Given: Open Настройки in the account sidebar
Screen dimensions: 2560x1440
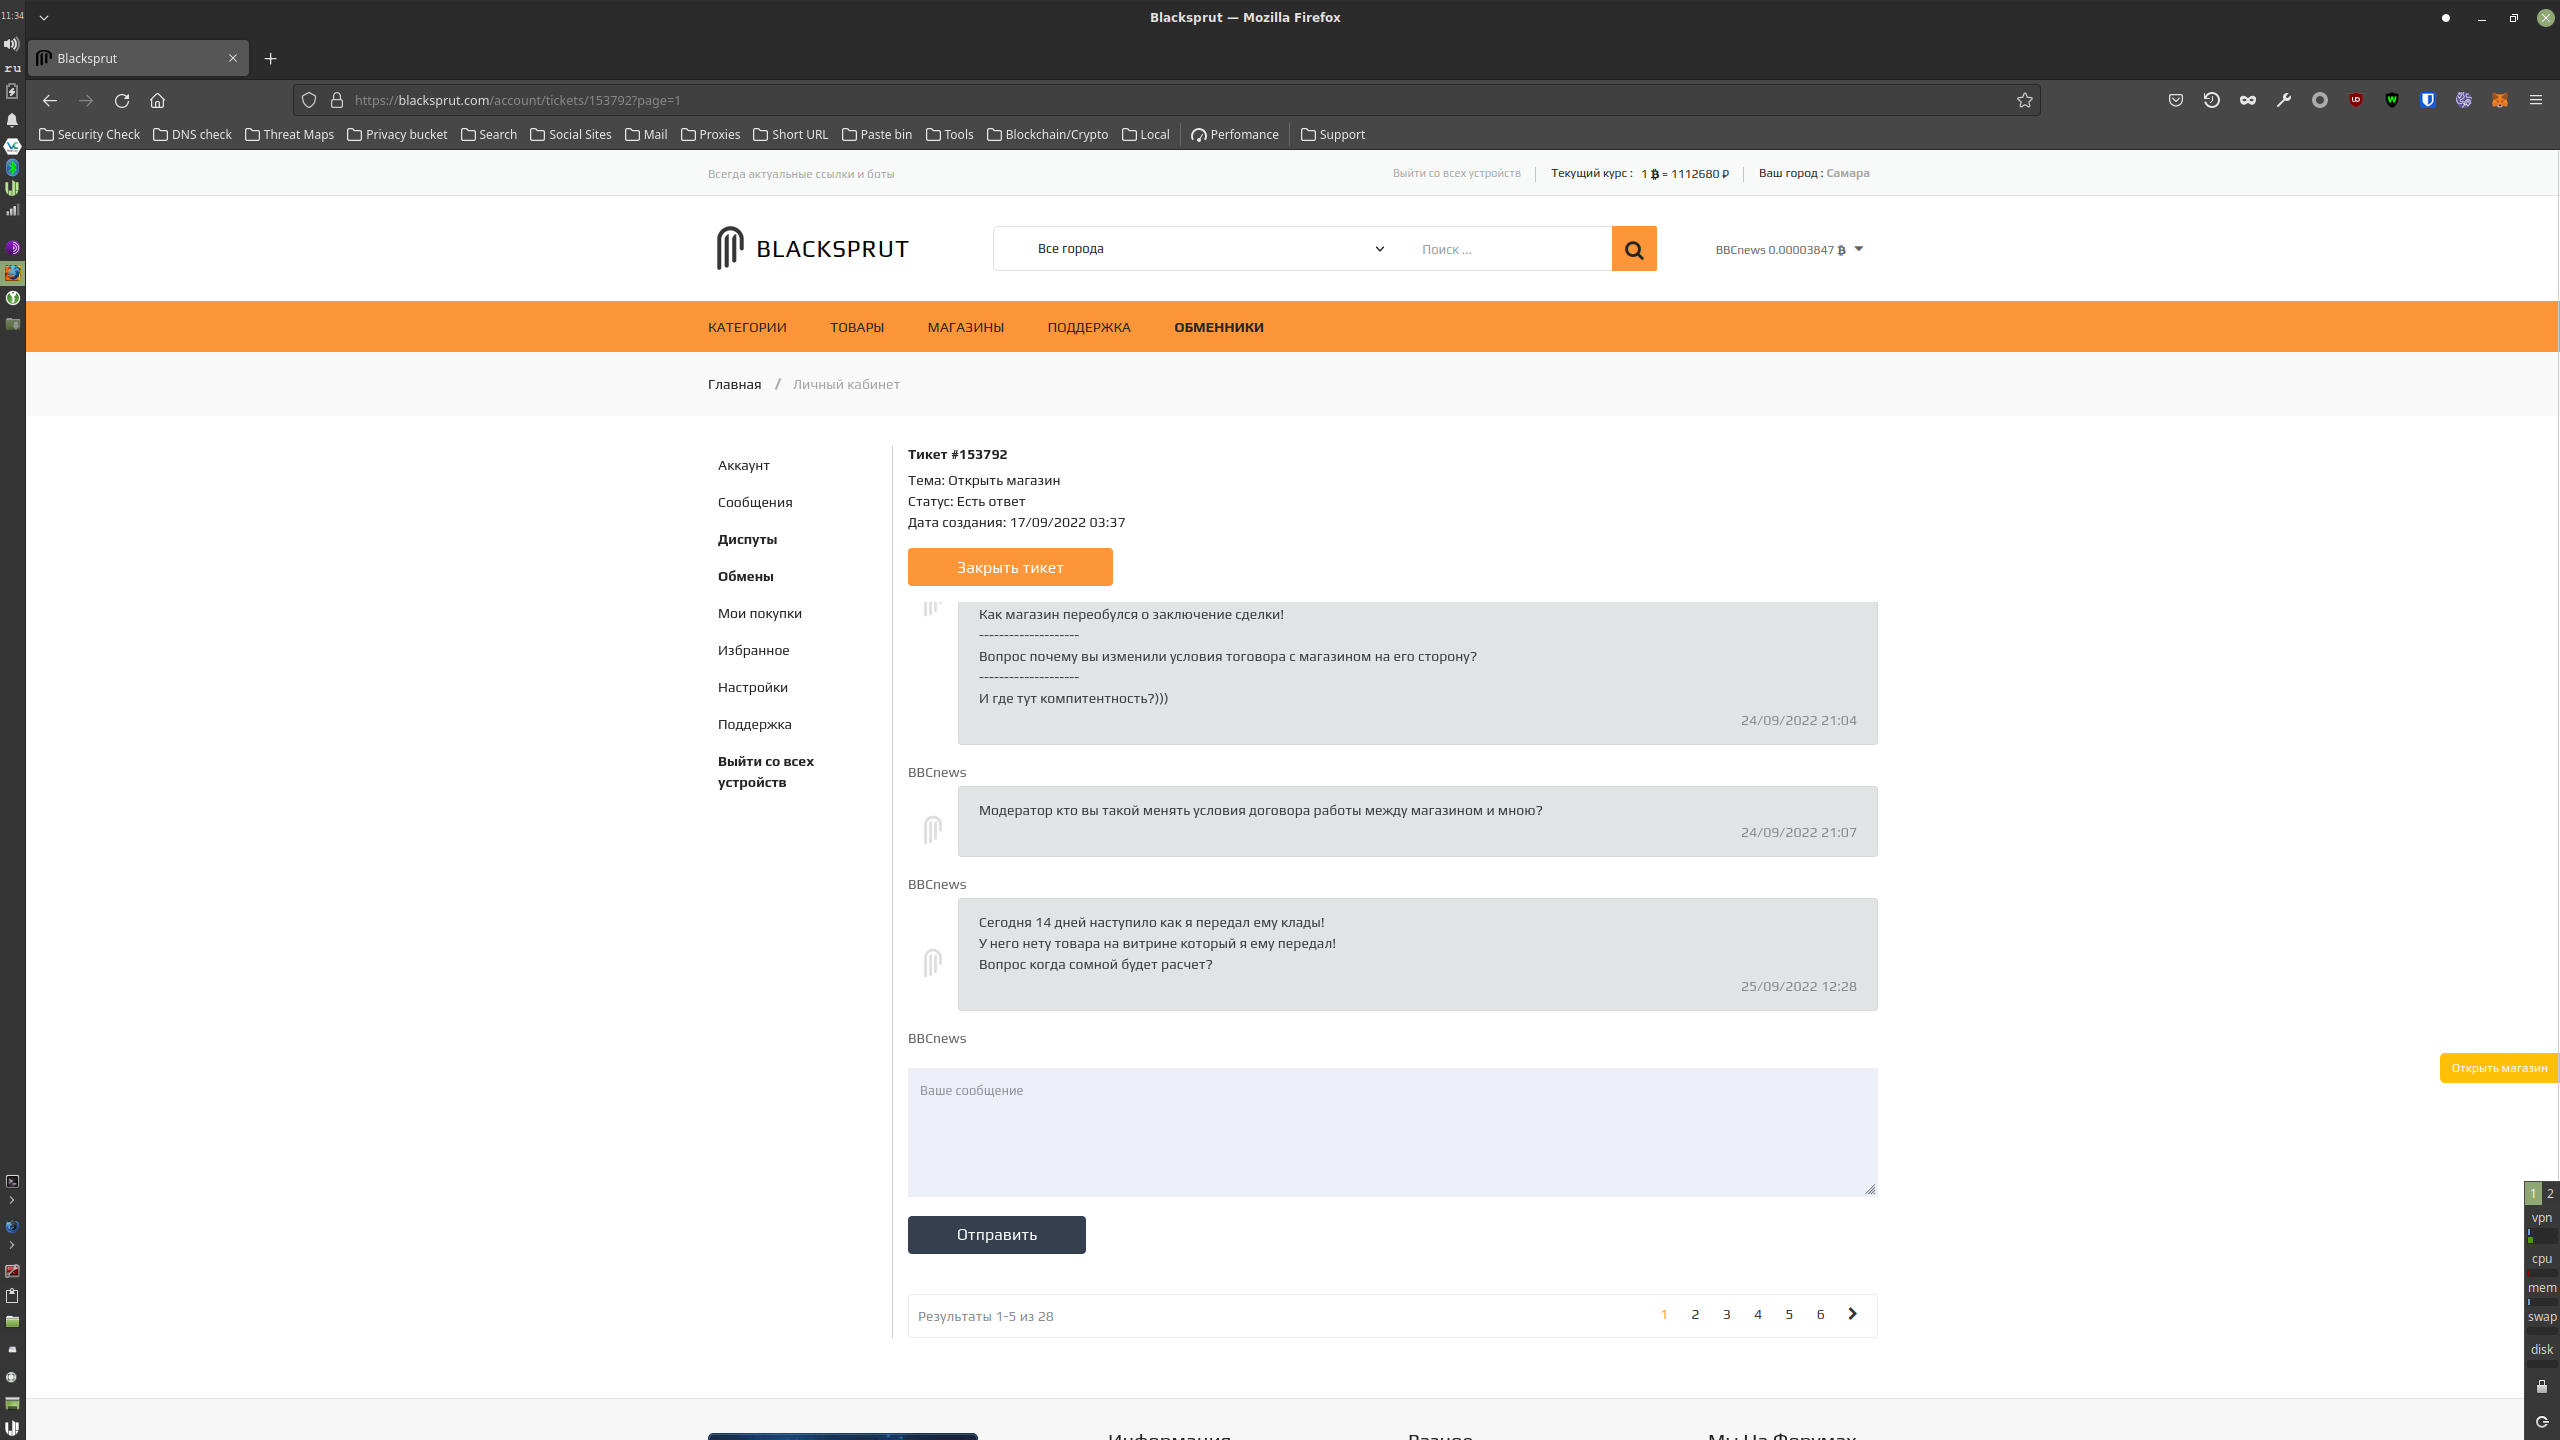Looking at the screenshot, I should click(x=753, y=687).
